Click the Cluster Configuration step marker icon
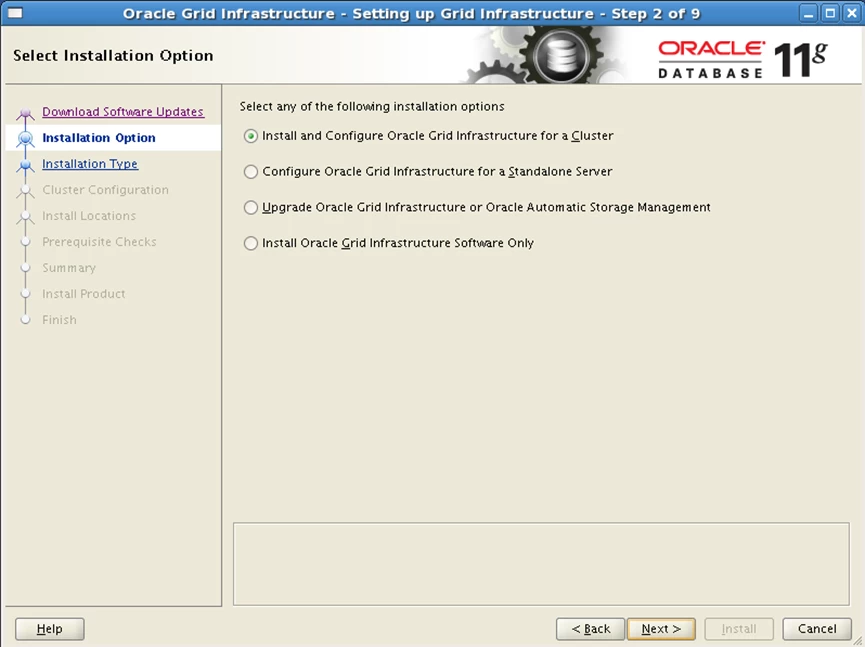This screenshot has width=865, height=647. point(25,191)
